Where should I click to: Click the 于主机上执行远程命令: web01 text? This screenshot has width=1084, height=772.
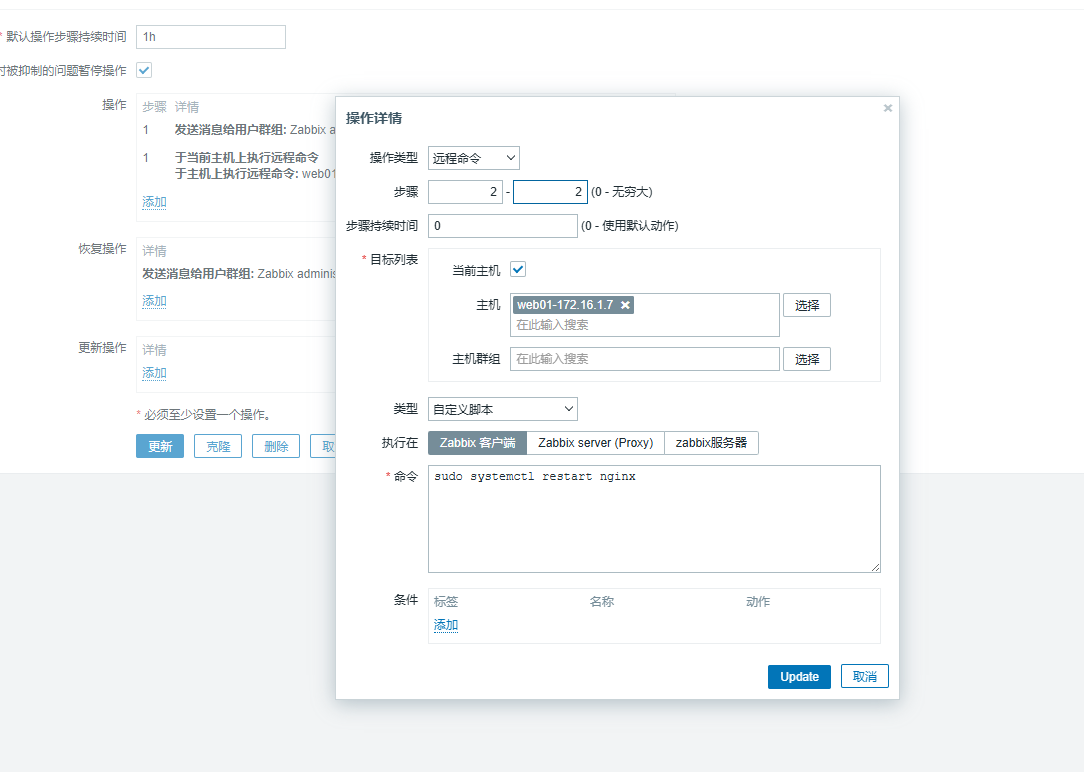pyautogui.click(x=254, y=173)
